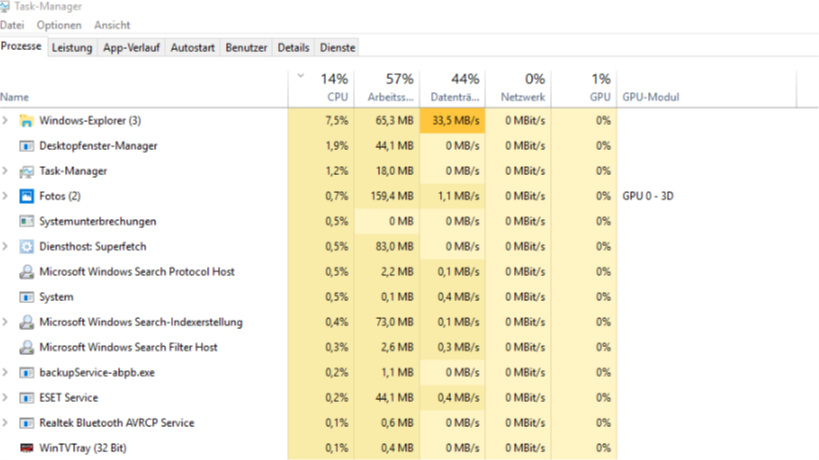Click the Systemunterbrechungen process icon

pyautogui.click(x=26, y=221)
